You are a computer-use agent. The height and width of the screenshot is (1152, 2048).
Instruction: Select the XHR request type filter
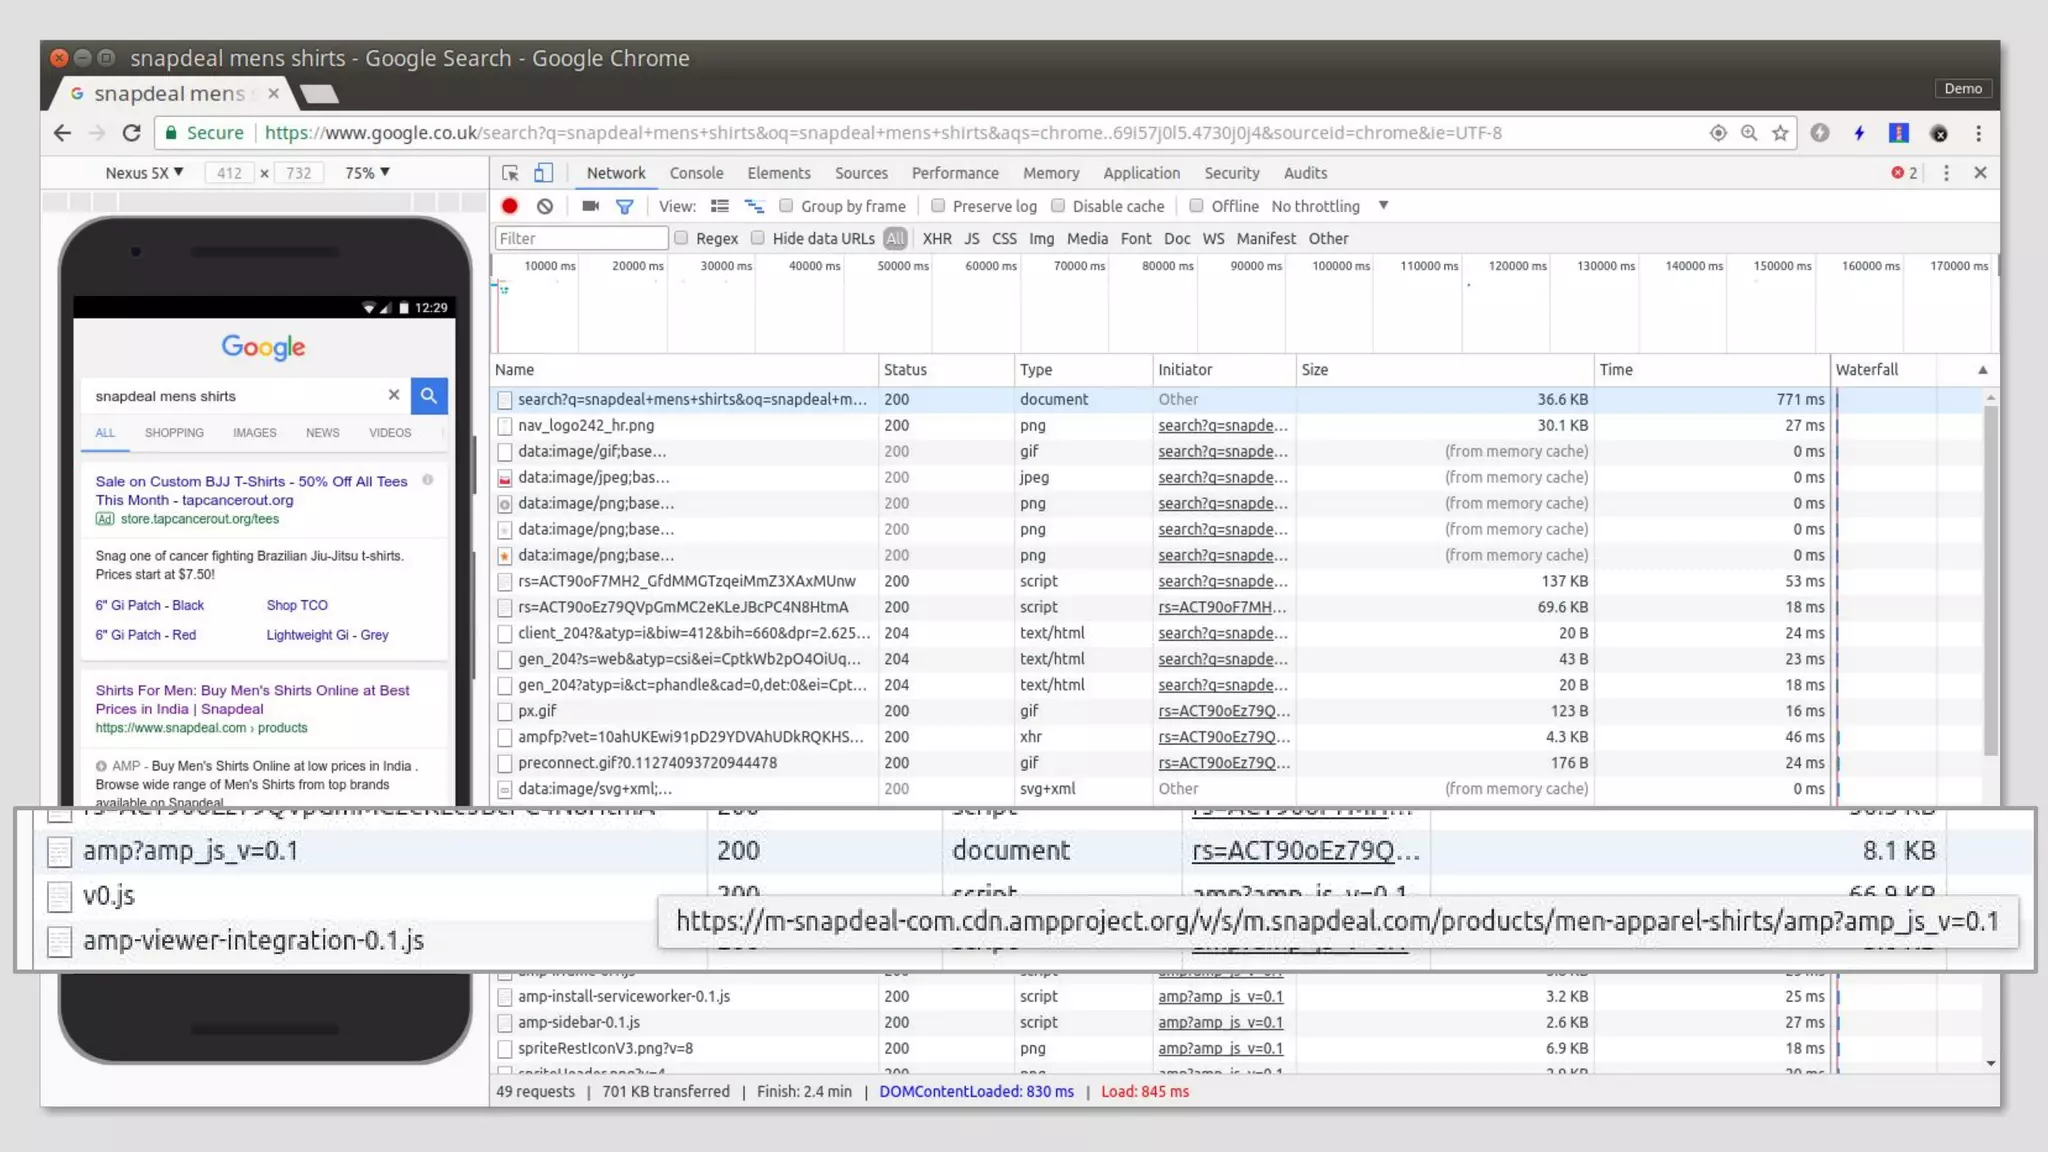[936, 239]
